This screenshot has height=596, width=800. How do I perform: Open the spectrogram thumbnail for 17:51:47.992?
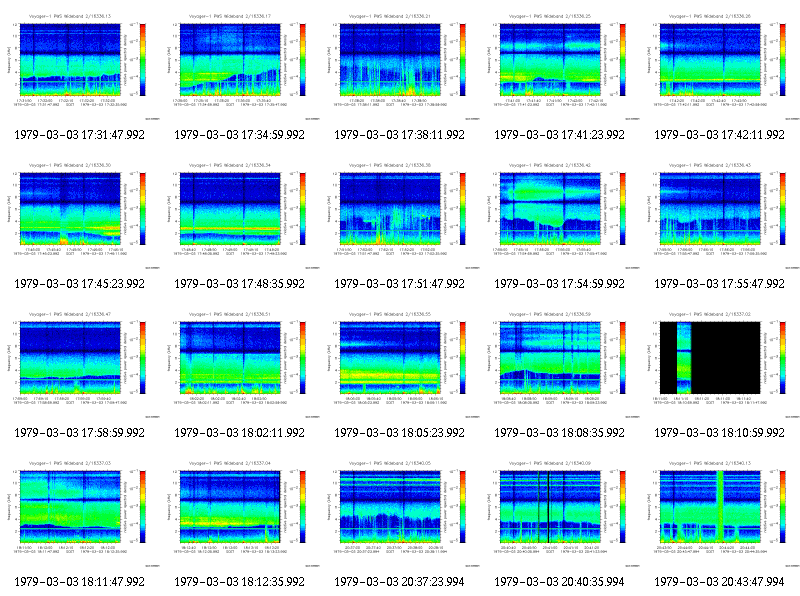tap(400, 215)
